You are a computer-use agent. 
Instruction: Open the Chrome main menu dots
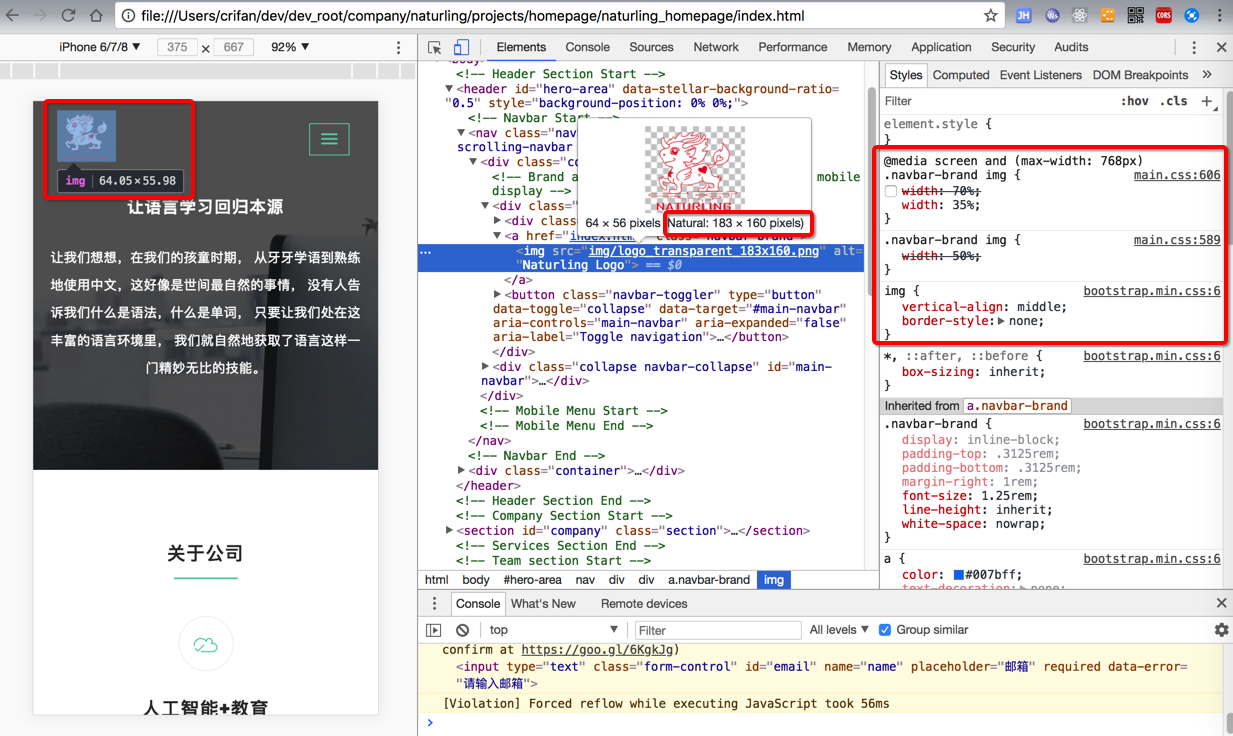[1219, 15]
